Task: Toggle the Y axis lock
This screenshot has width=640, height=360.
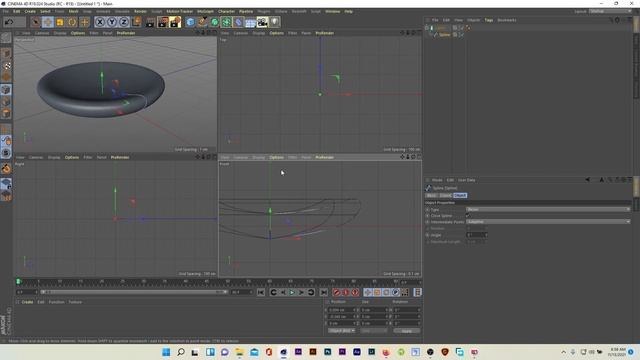Action: [112, 22]
